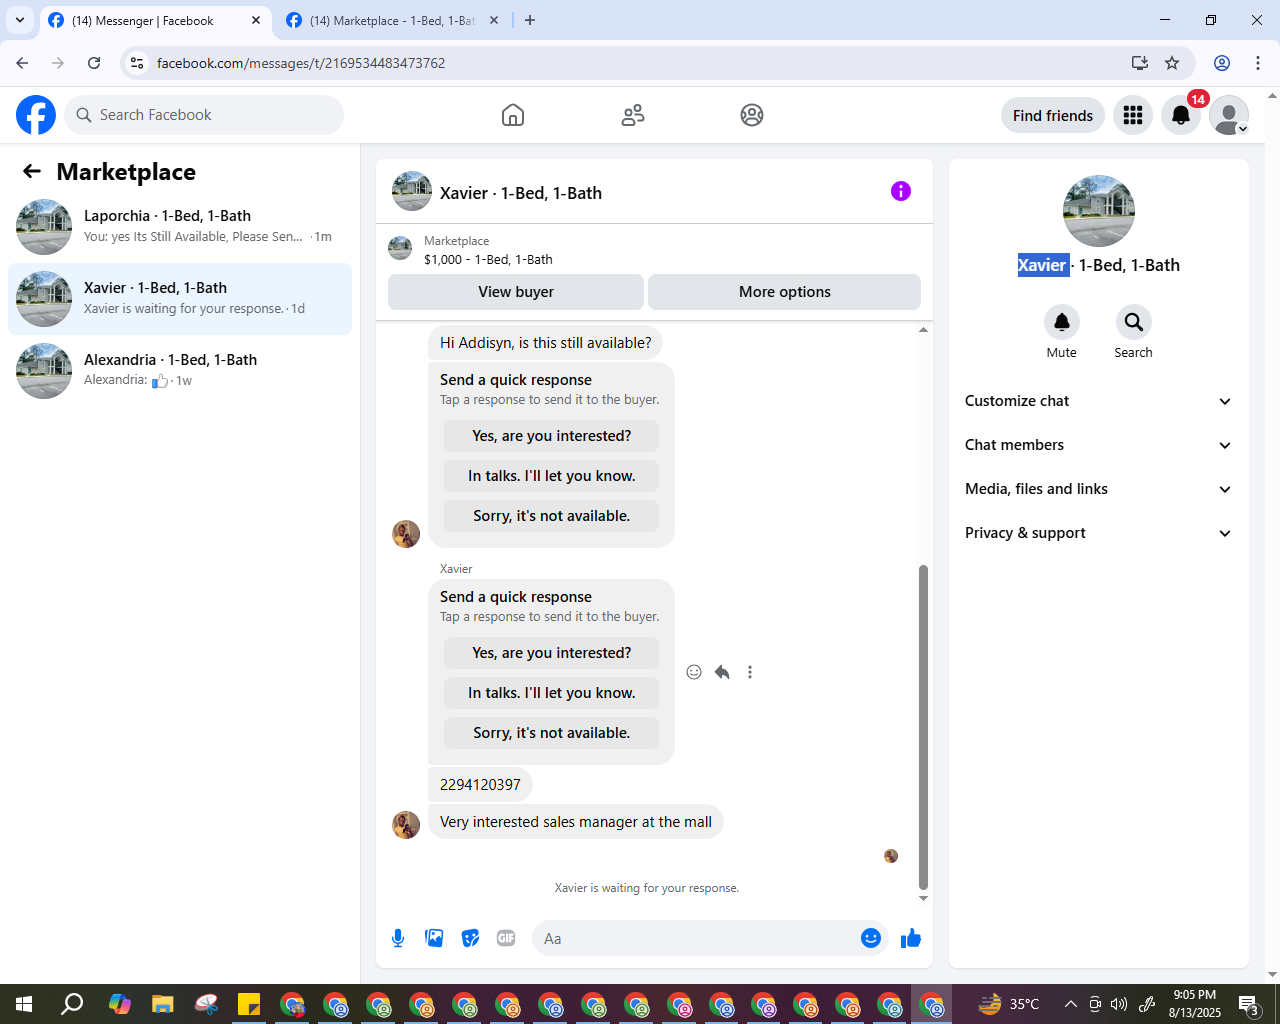
Task: Open the Chrome profile icon
Action: click(1222, 63)
